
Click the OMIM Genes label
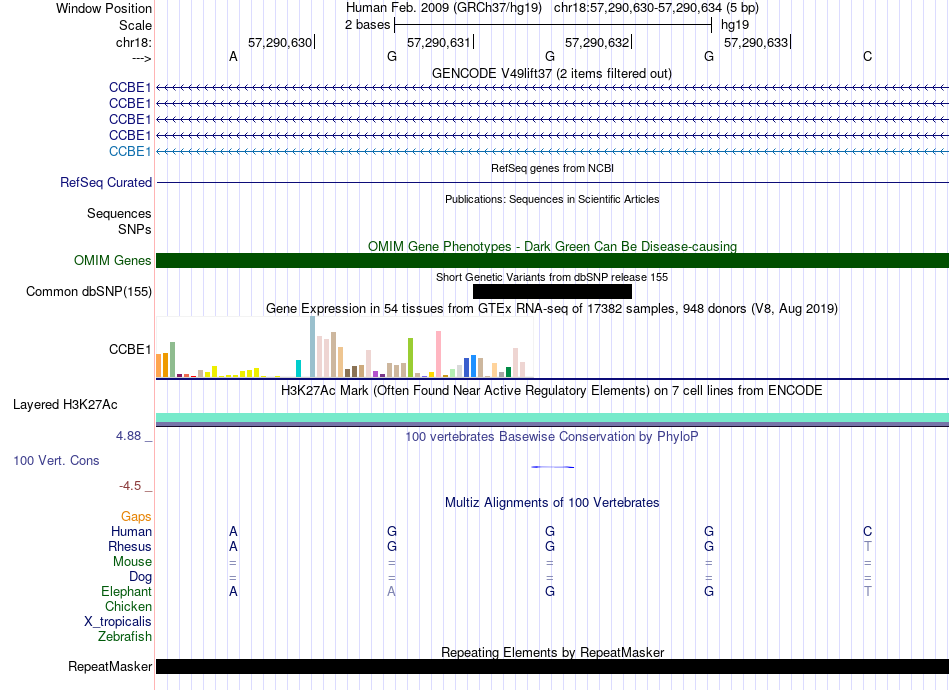[x=113, y=260]
